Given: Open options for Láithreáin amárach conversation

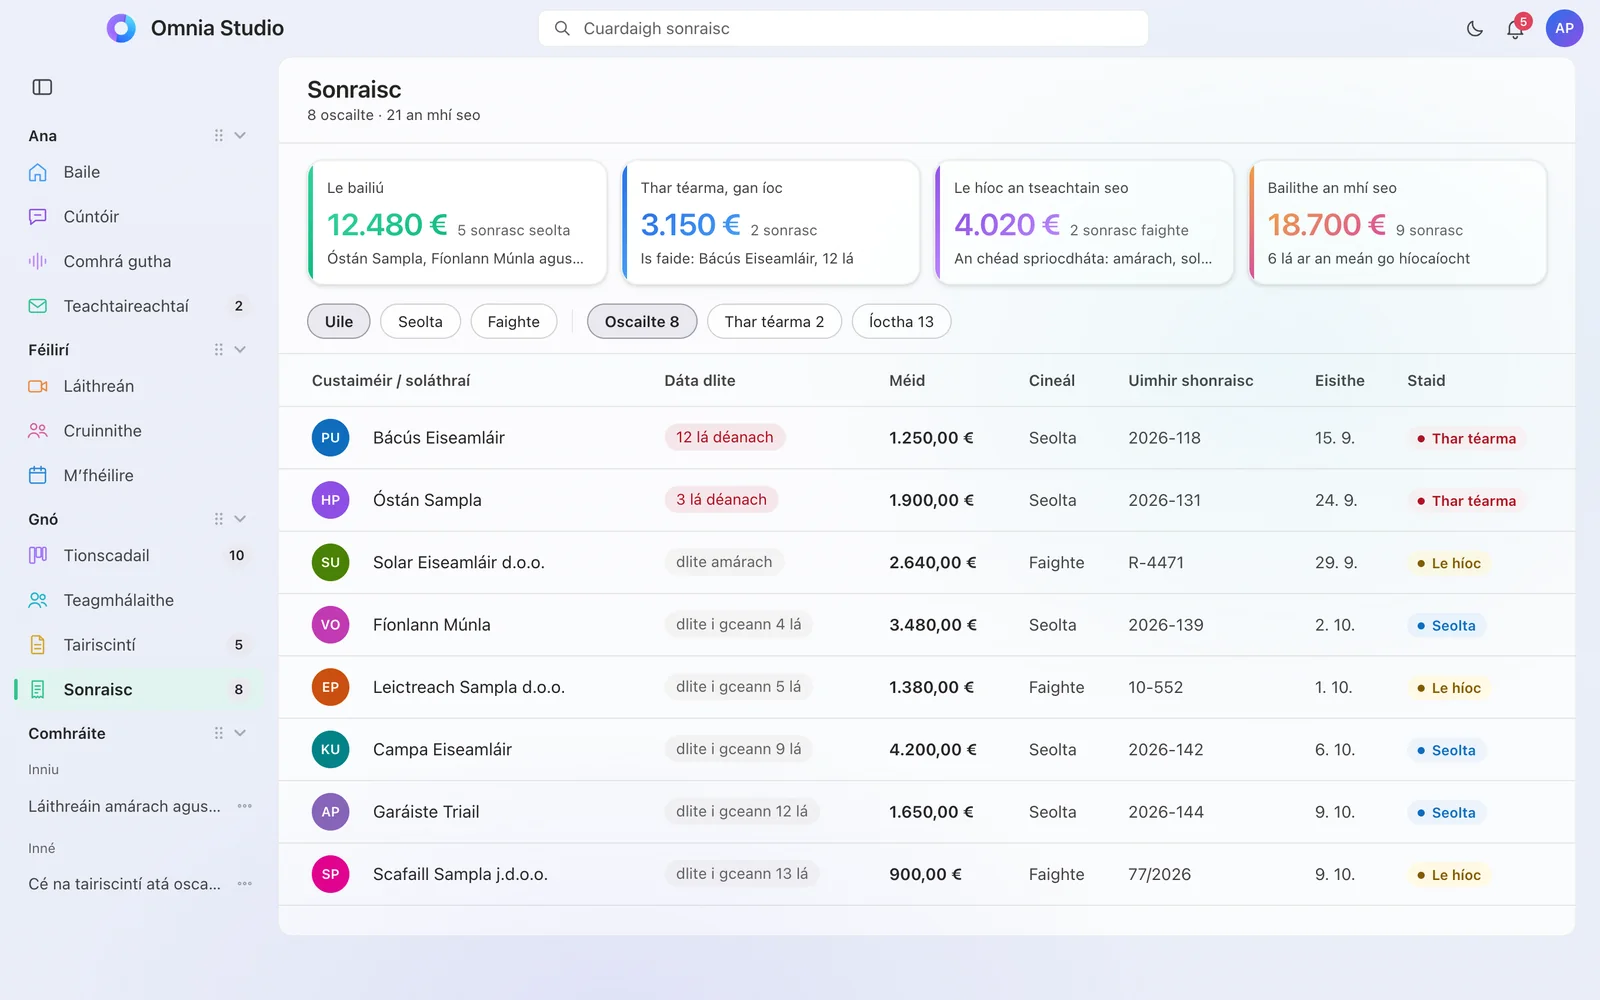Looking at the screenshot, I should point(245,806).
